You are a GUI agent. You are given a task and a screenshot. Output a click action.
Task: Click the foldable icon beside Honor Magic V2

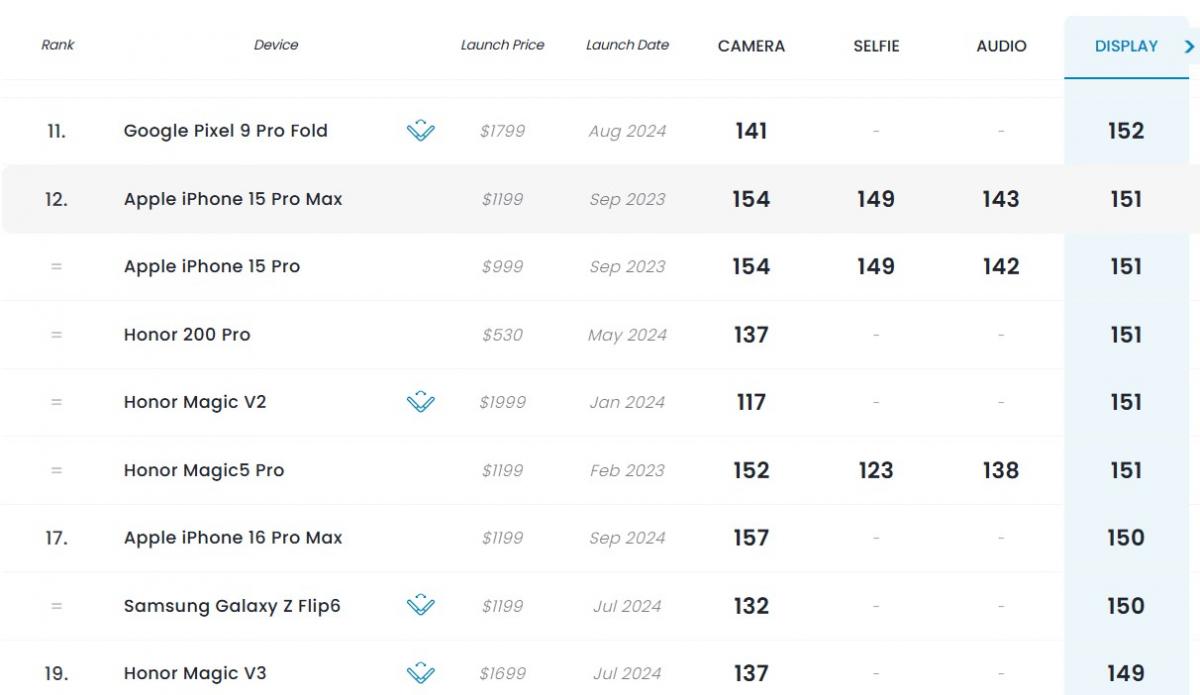pyautogui.click(x=421, y=402)
